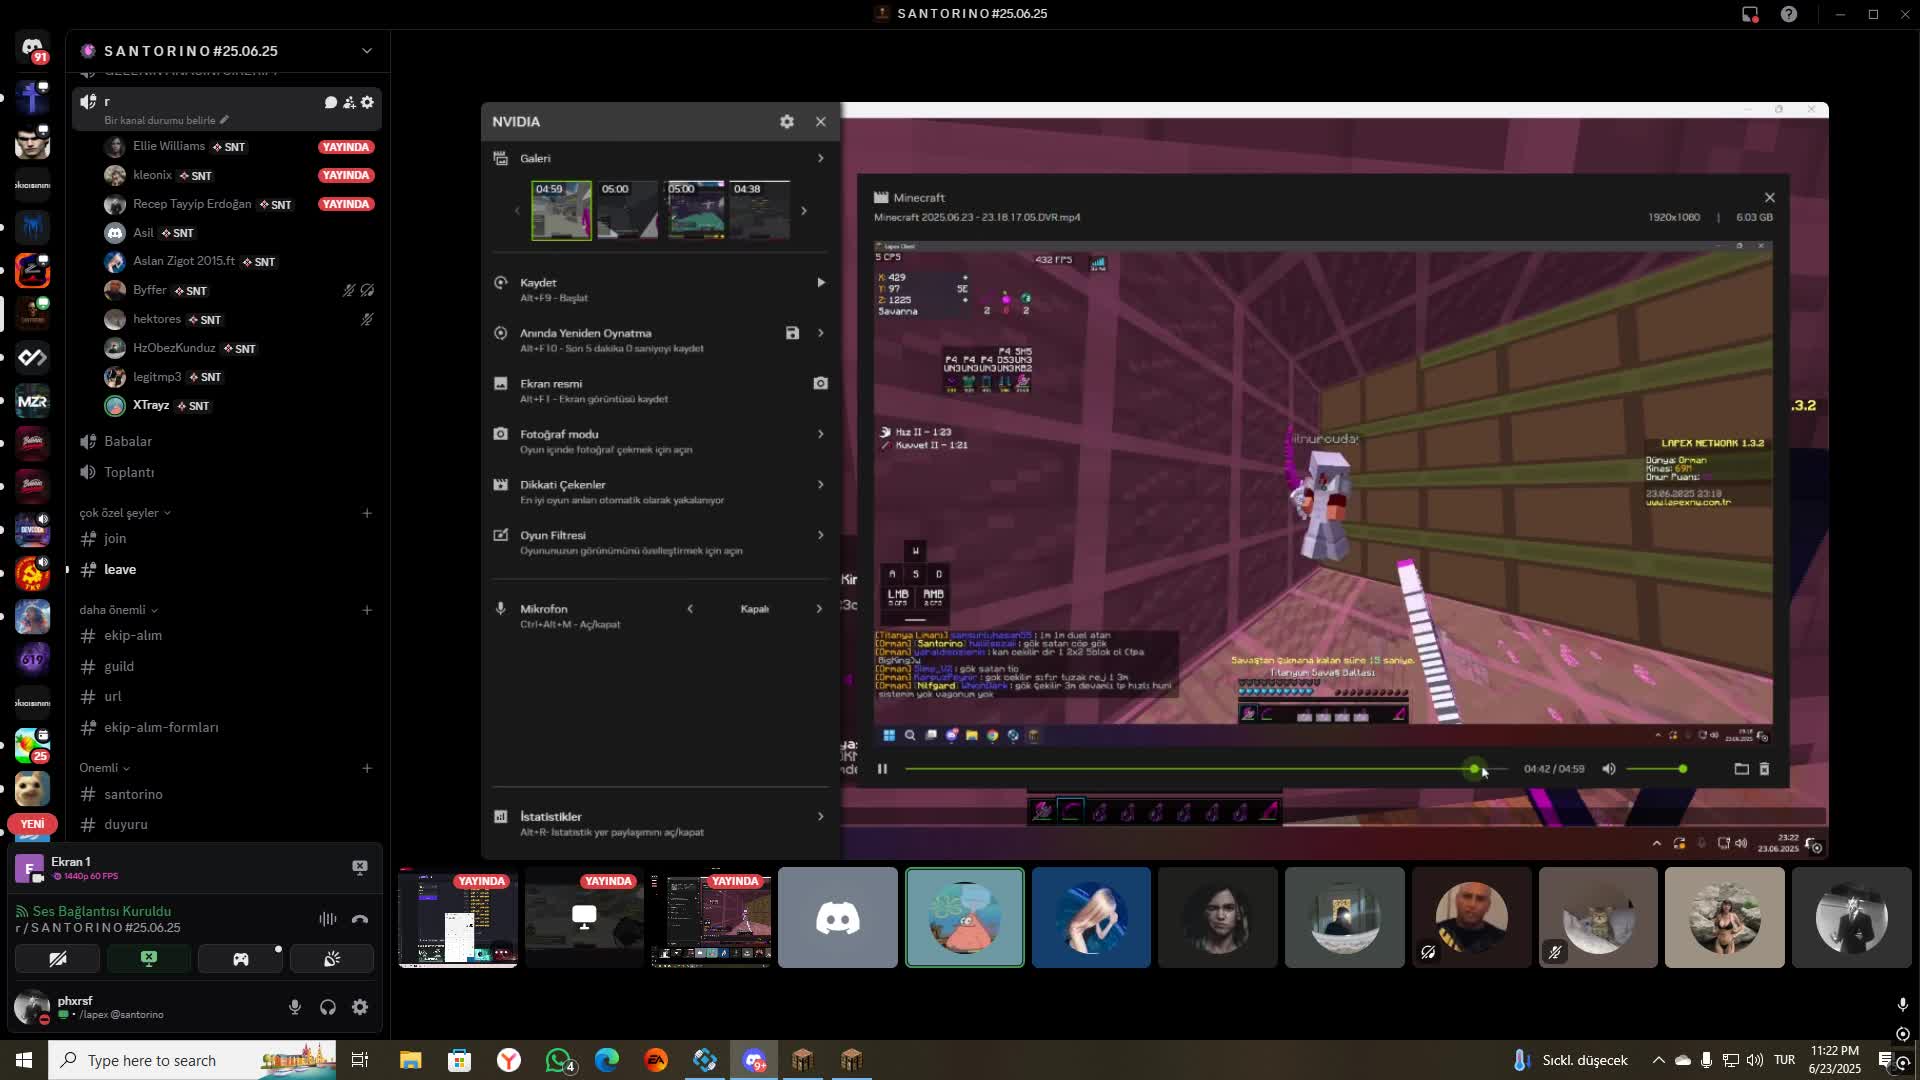The image size is (1920, 1080).
Task: Mute your microphone in the Discord user panel
Action: 295,1007
